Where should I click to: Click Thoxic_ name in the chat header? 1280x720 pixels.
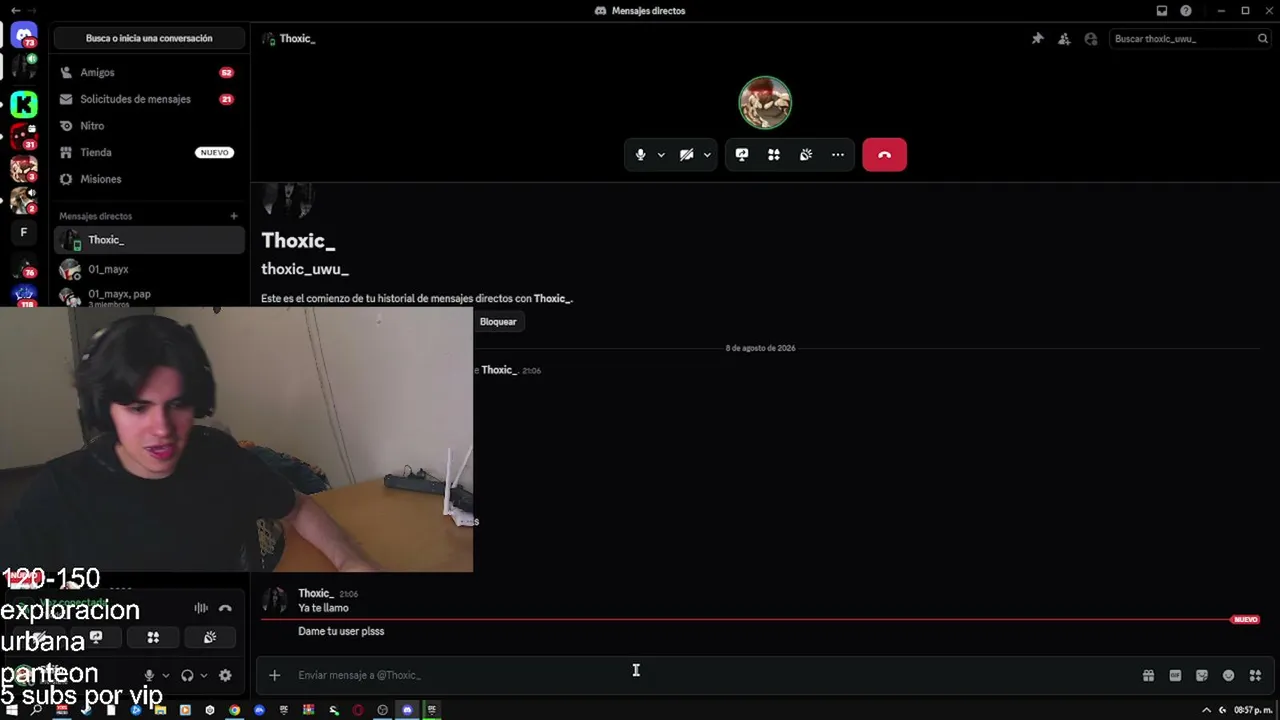click(x=297, y=39)
